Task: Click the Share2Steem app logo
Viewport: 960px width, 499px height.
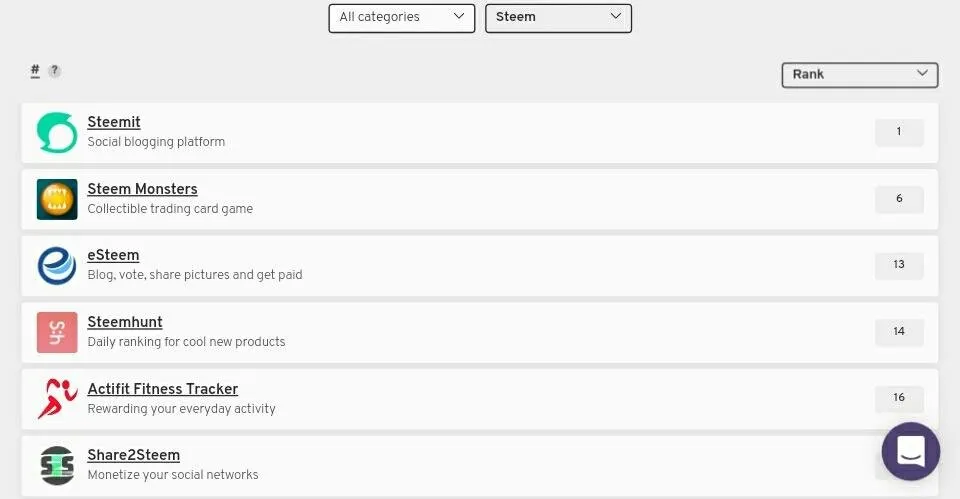Action: [57, 465]
